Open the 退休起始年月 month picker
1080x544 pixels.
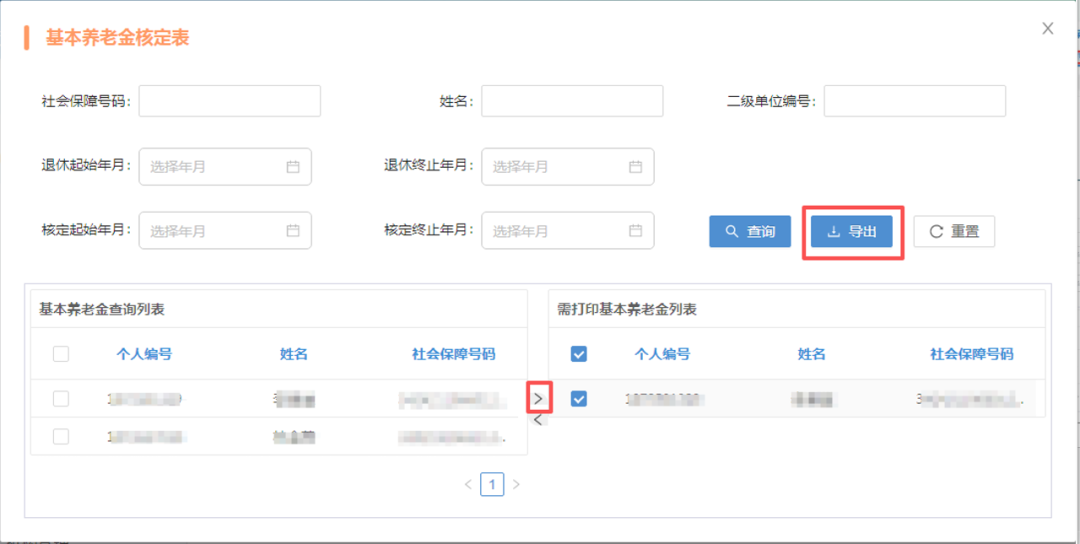click(x=225, y=167)
